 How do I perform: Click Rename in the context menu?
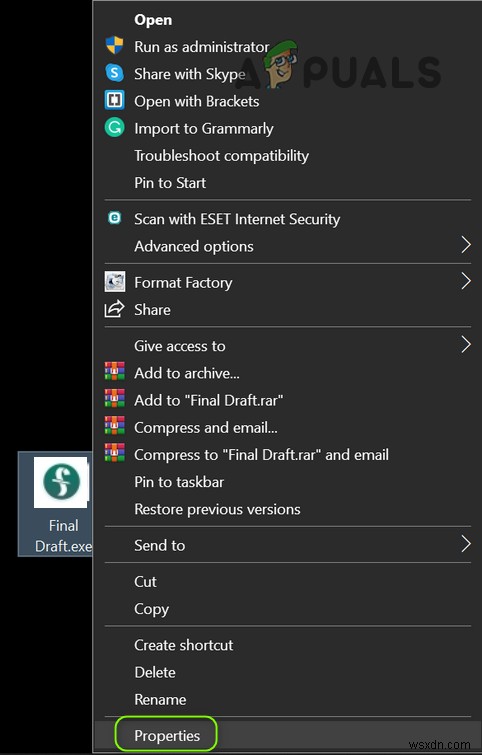[160, 699]
